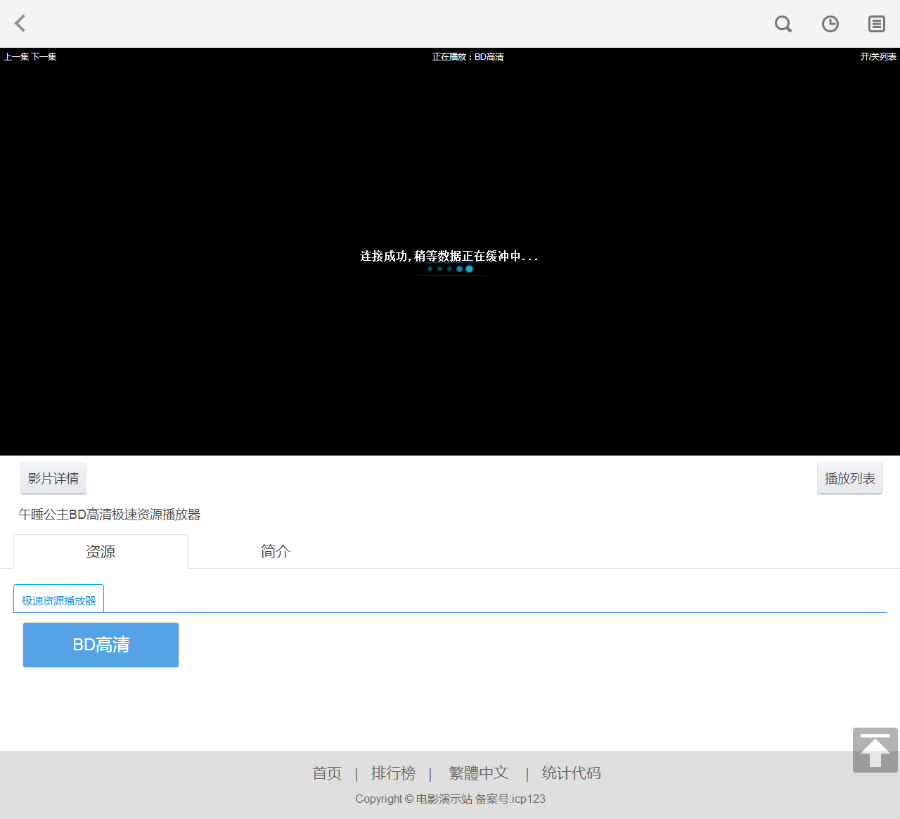
Task: Go back using the left arrow icon
Action: 20,24
